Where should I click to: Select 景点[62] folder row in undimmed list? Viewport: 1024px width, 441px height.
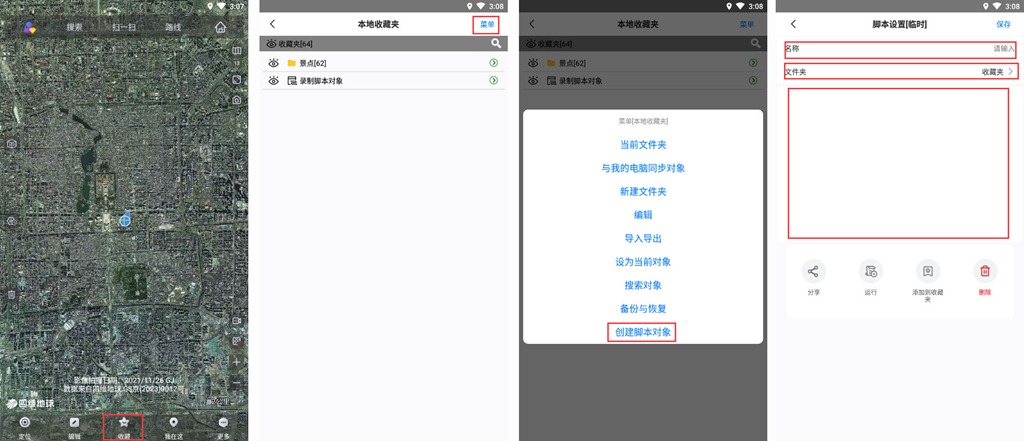click(383, 63)
